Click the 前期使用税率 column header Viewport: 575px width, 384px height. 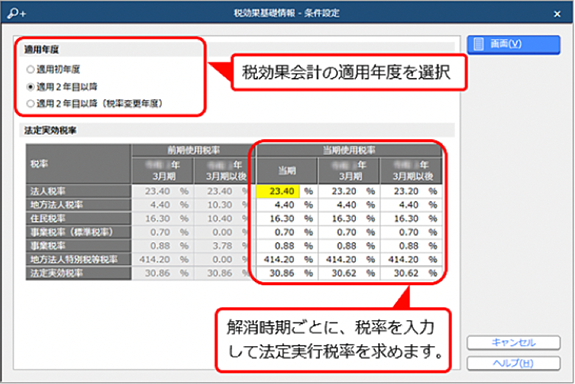(x=193, y=150)
